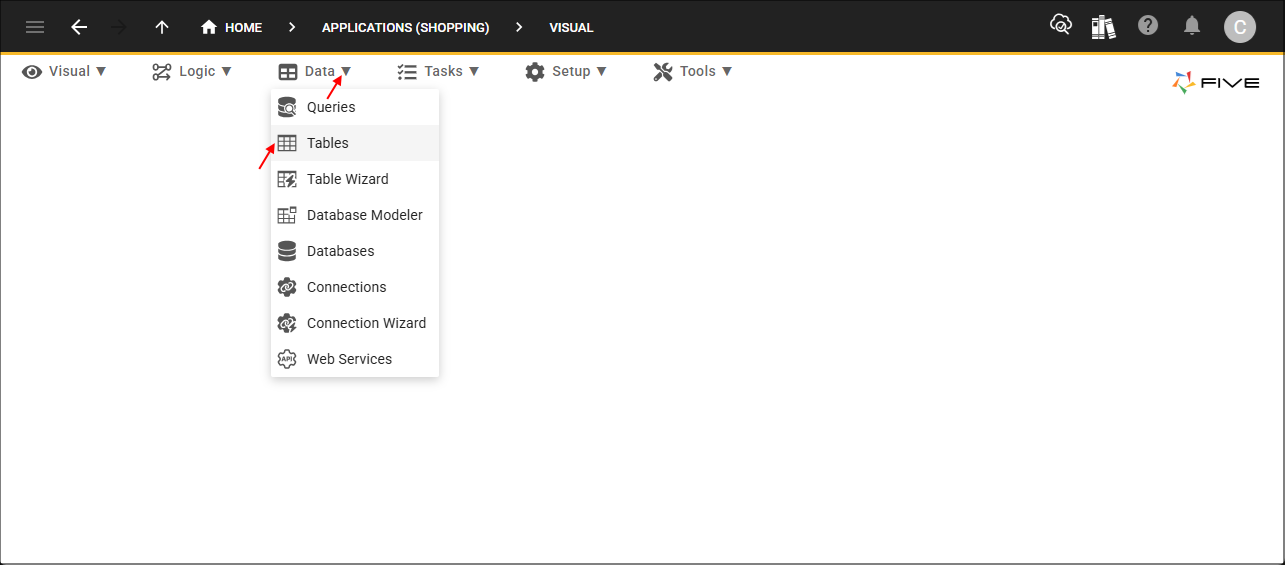Open help via question mark icon
The height and width of the screenshot is (565, 1285).
click(1148, 26)
